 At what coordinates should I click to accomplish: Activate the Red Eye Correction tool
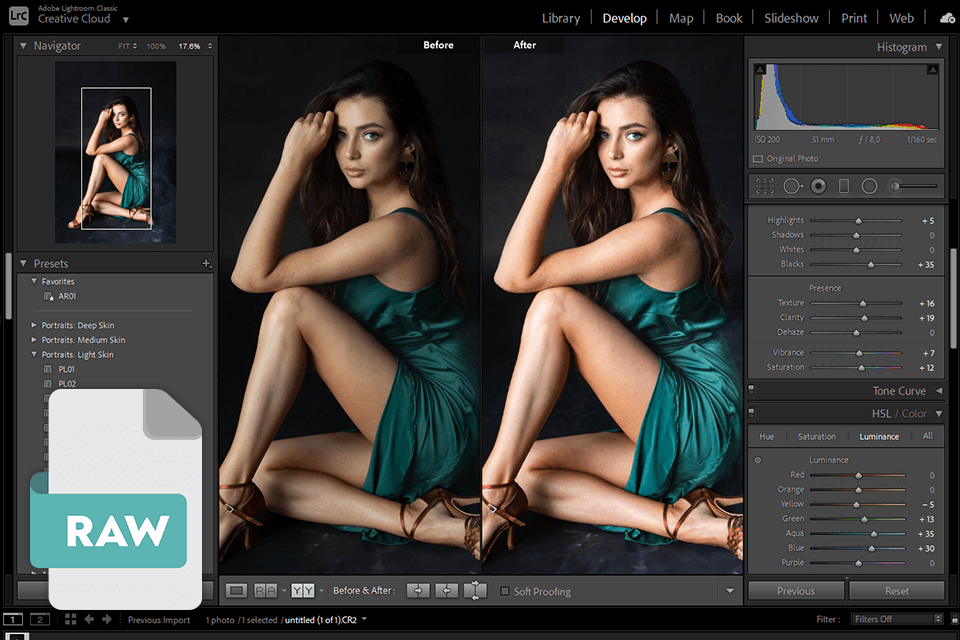818,186
